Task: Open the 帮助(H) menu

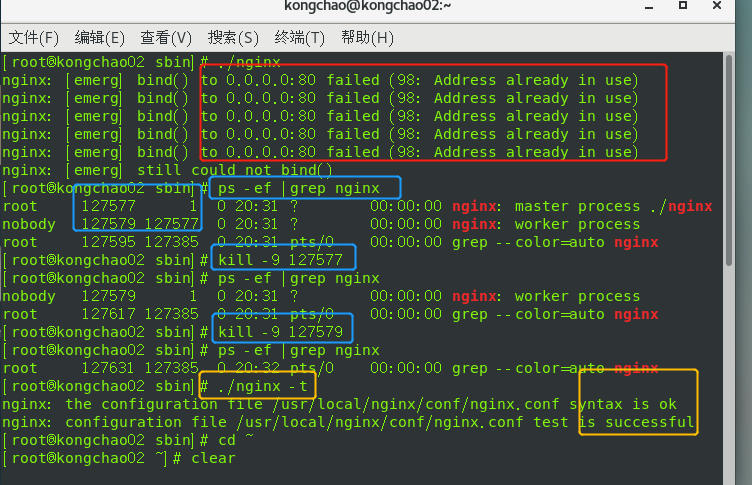Action: tap(367, 37)
